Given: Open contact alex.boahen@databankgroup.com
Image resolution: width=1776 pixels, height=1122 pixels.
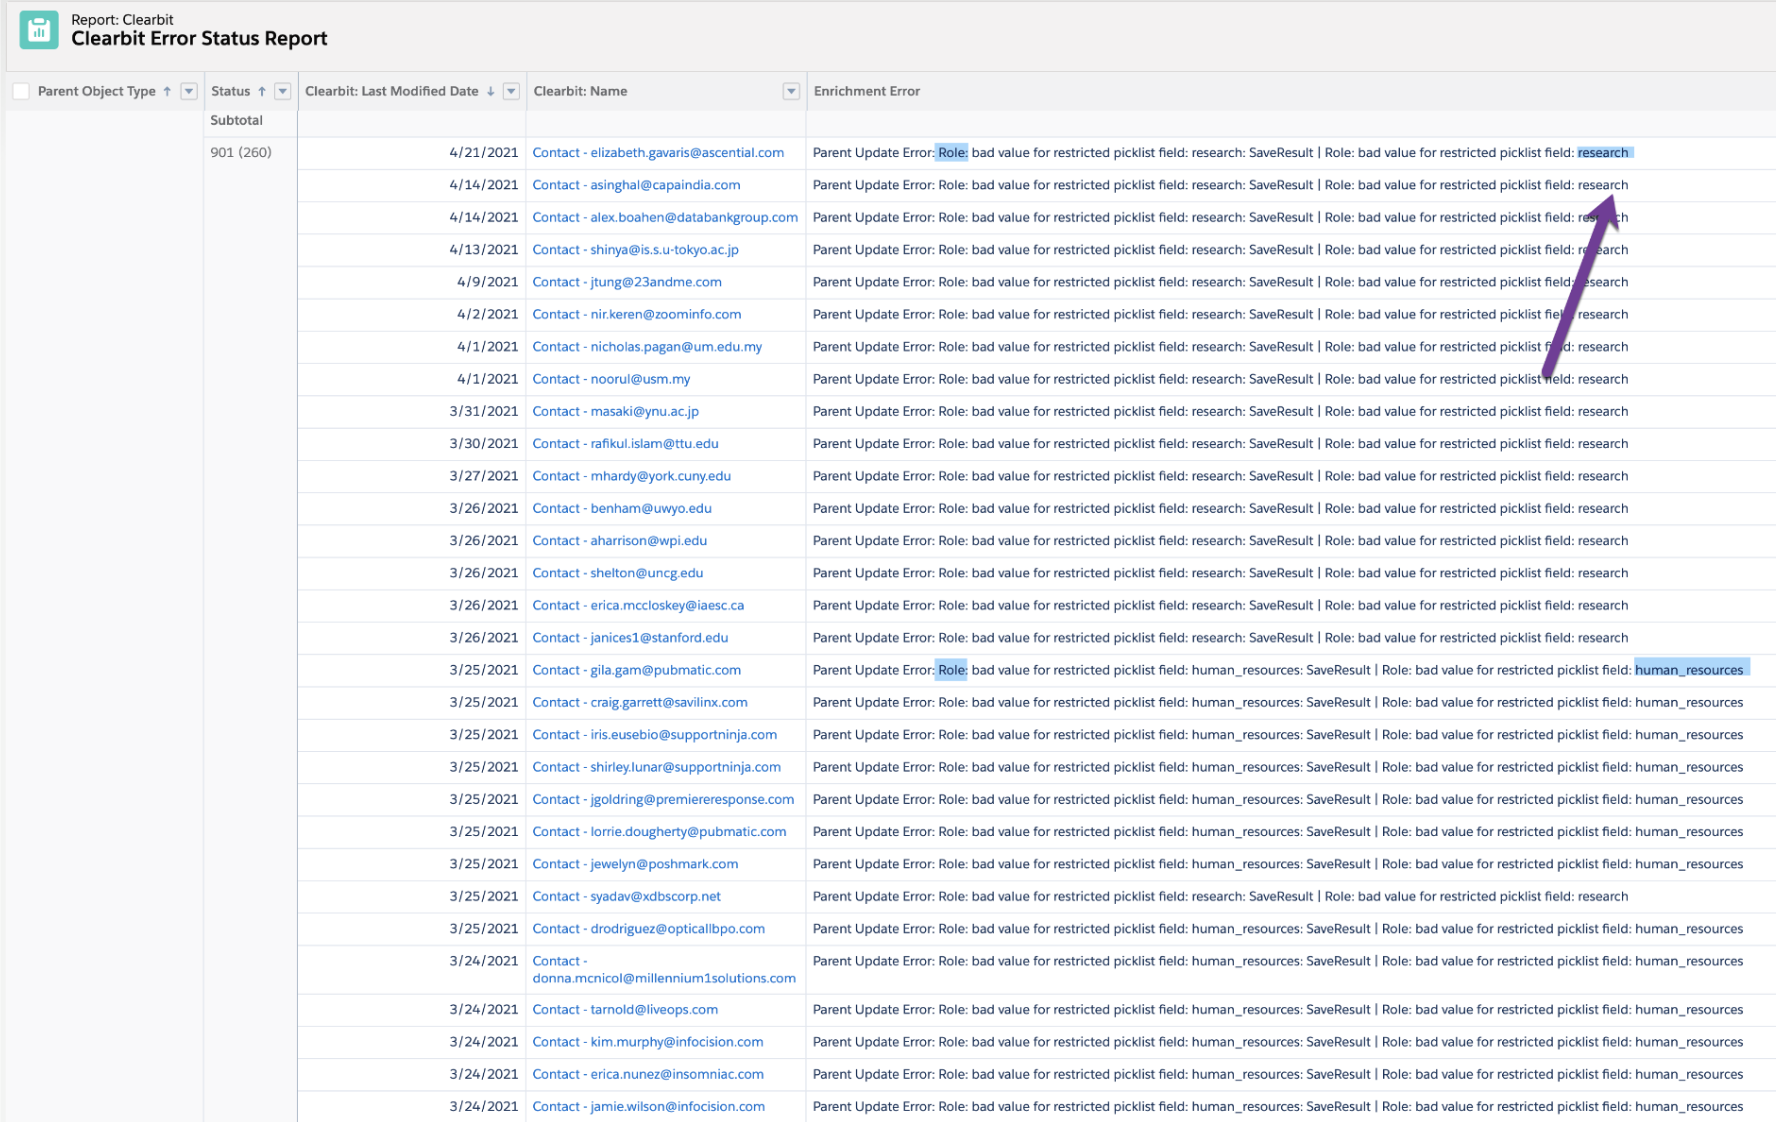Looking at the screenshot, I should (x=665, y=217).
